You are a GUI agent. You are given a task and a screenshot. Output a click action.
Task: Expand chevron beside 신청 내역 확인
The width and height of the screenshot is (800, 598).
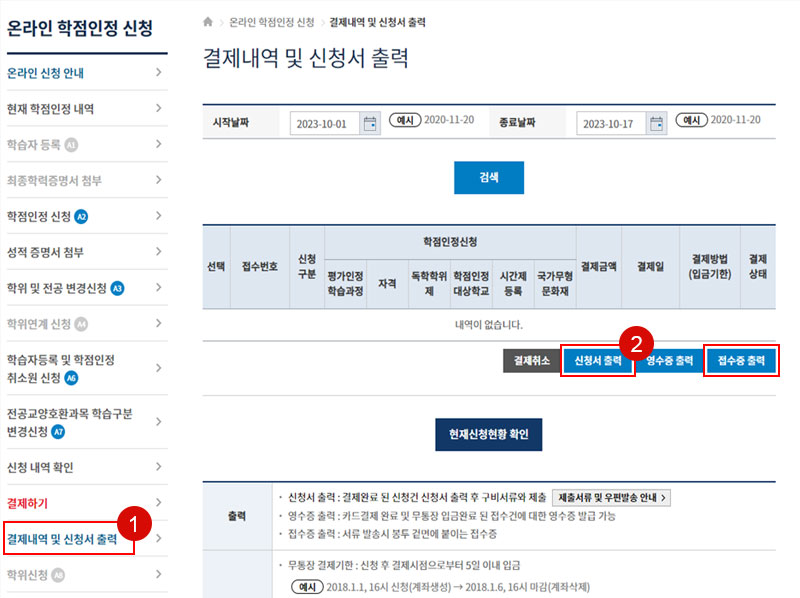[158, 467]
